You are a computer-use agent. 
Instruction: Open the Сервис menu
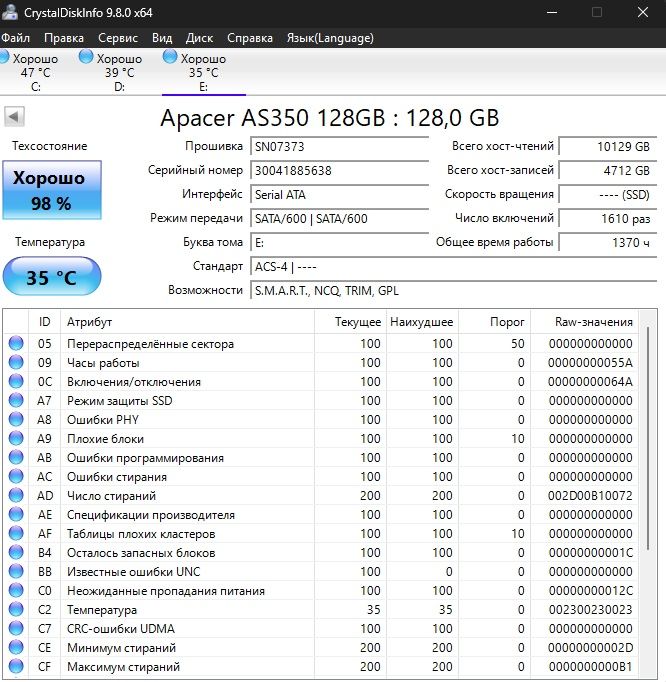118,38
